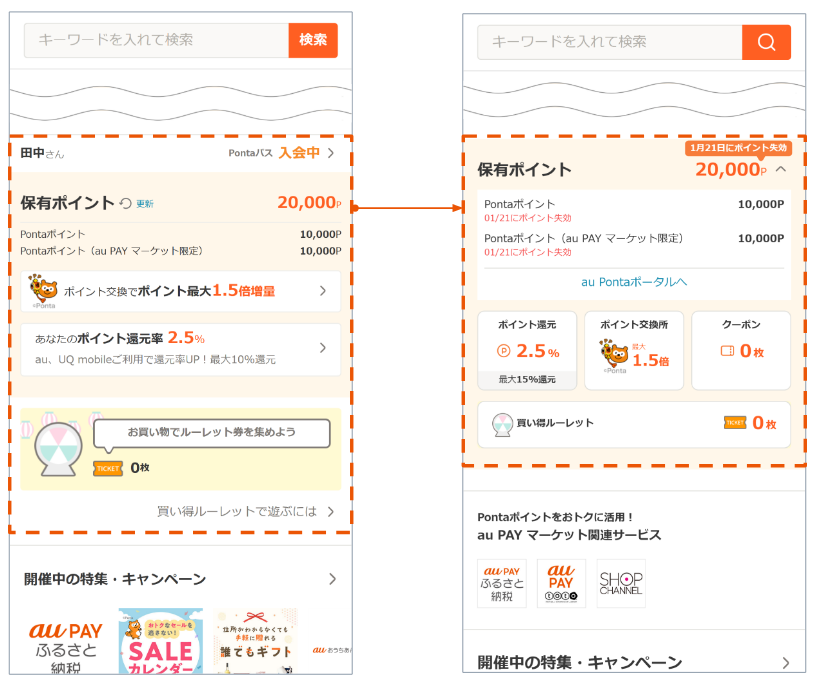
Task: Open the あなたのポイント還元率 row arrow
Action: [x=322, y=348]
